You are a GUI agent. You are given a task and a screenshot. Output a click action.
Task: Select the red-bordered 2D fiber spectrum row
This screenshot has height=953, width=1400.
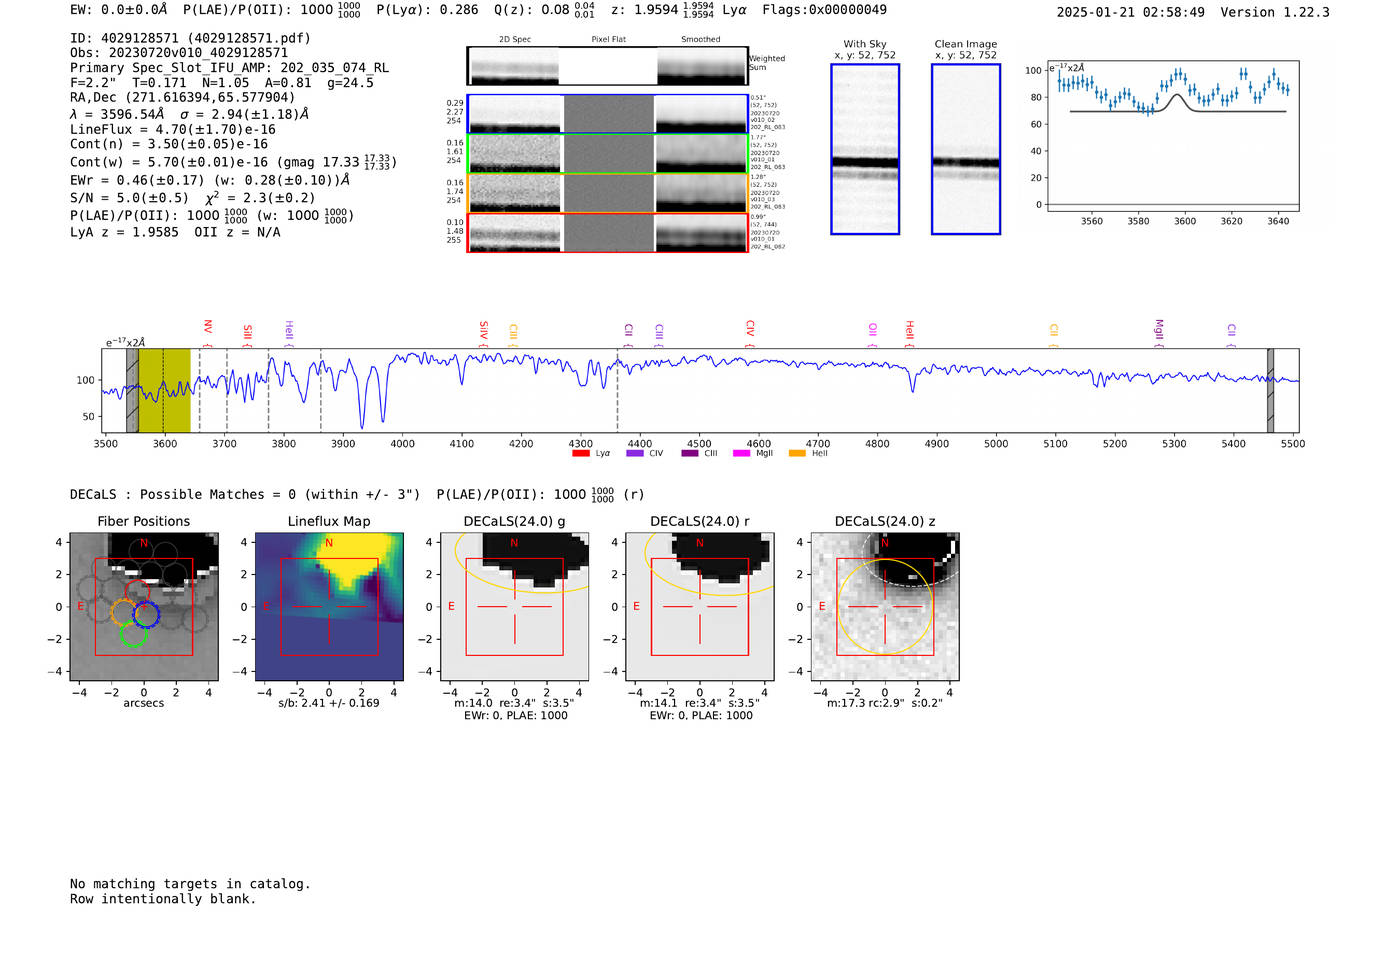(x=608, y=233)
